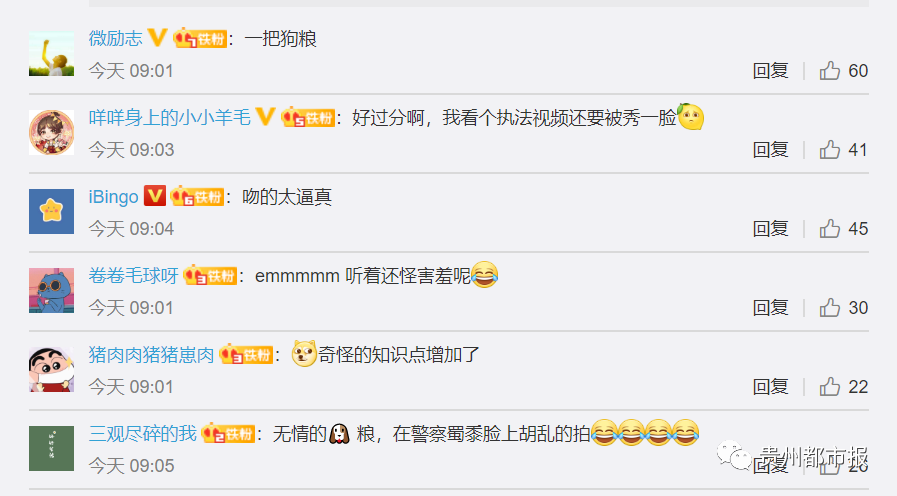
Task: Open profile of 咩咩身上的小小羊毛
Action: point(170,117)
